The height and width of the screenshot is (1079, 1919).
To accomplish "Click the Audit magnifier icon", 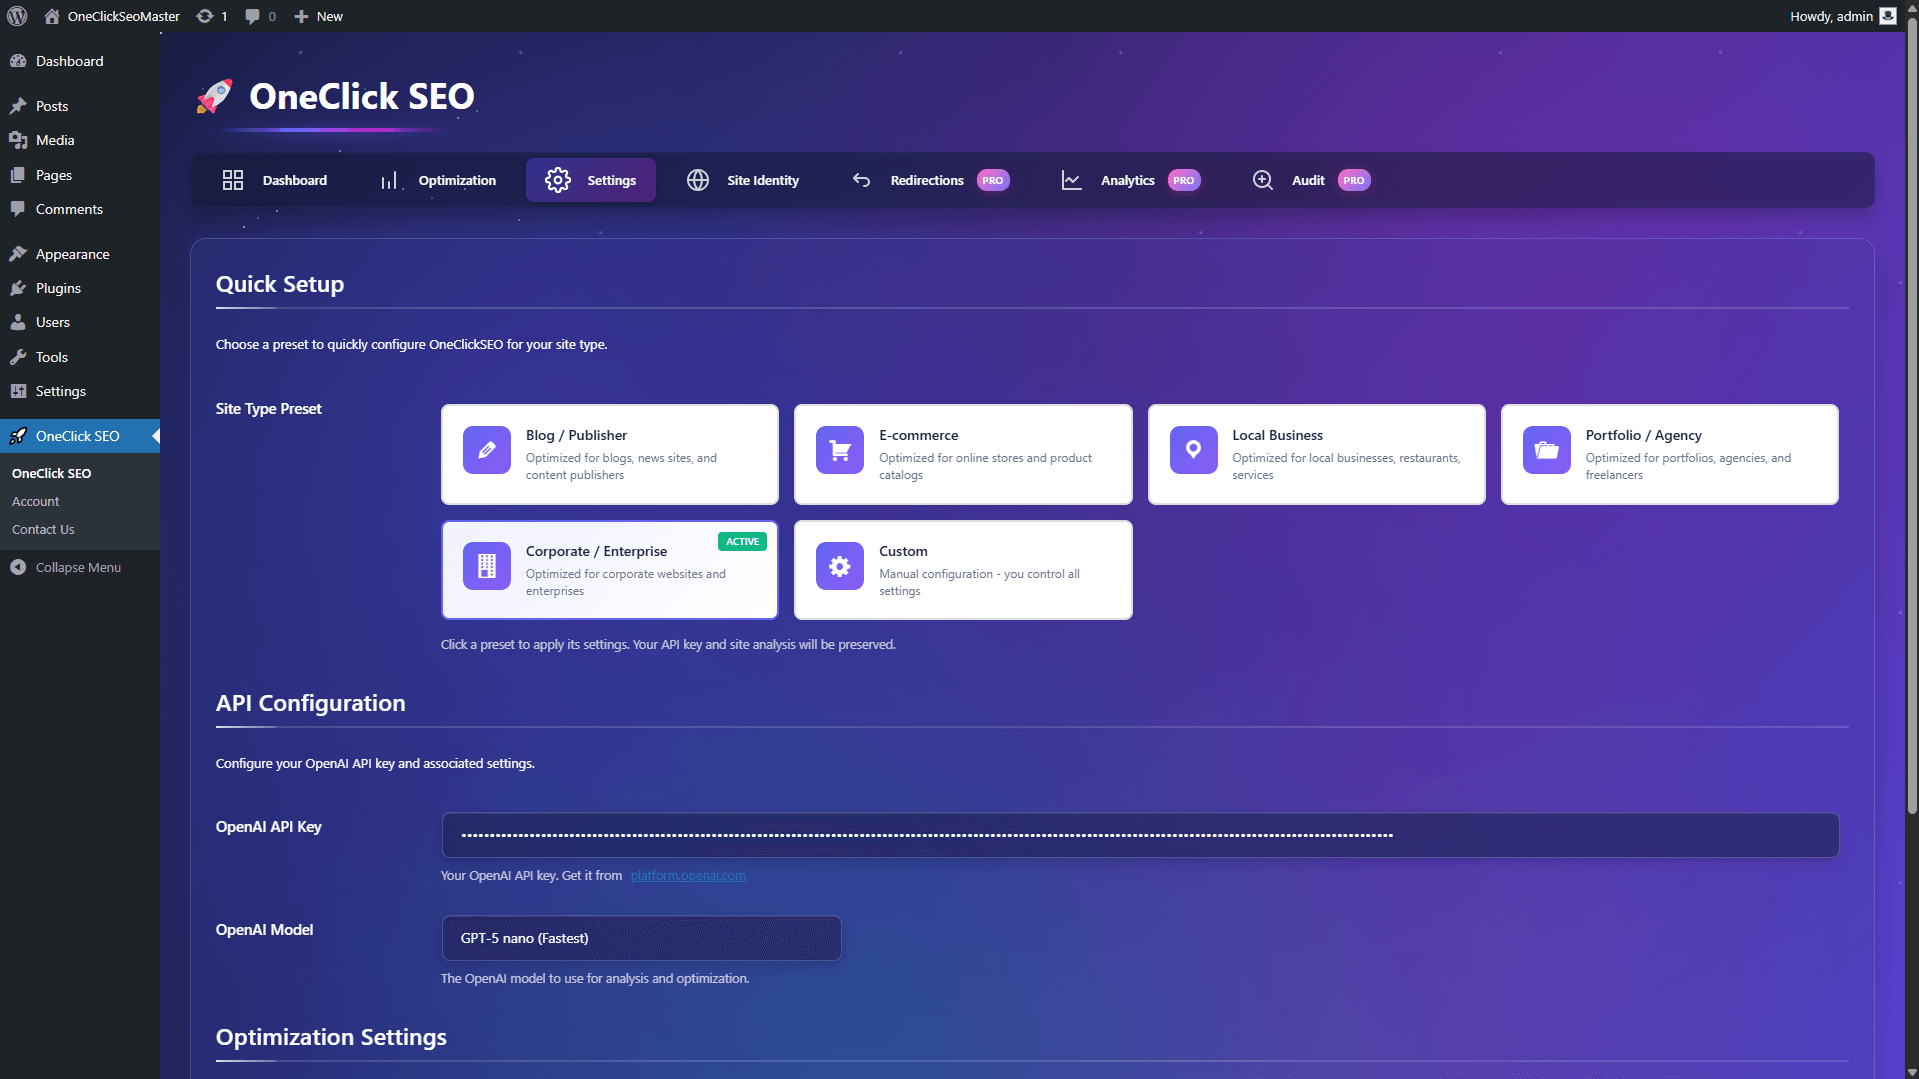I will coord(1262,180).
